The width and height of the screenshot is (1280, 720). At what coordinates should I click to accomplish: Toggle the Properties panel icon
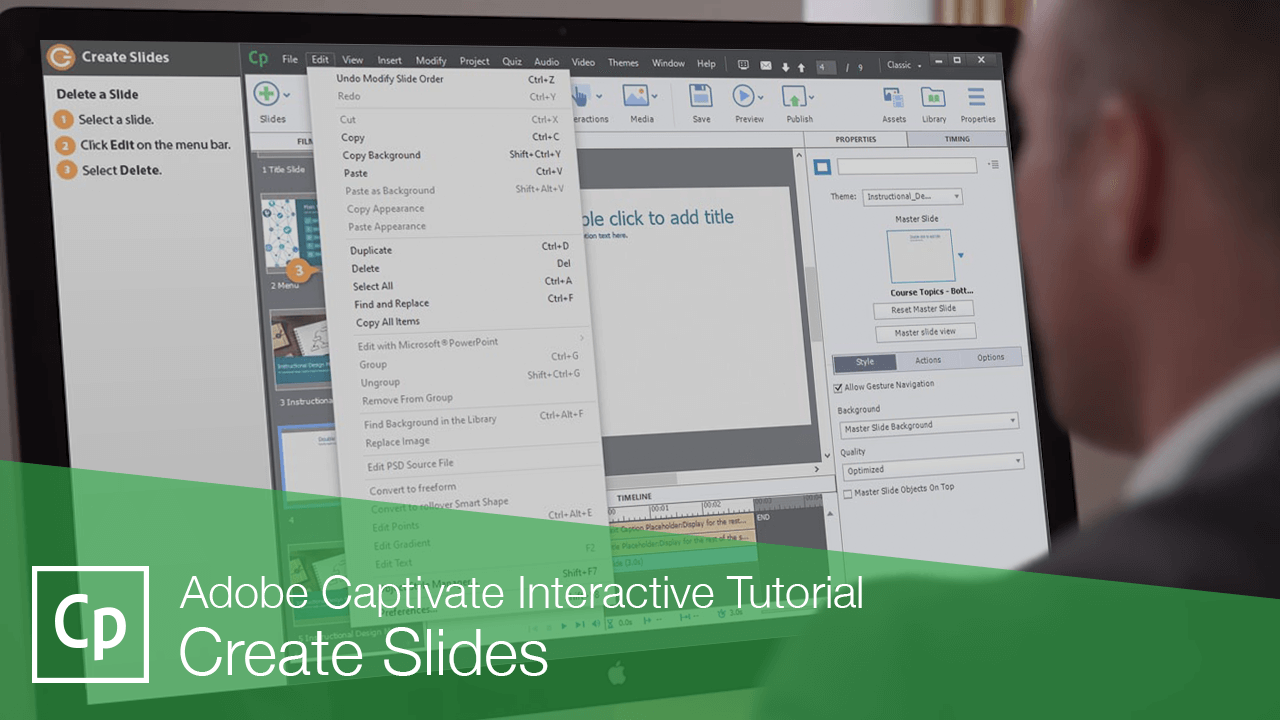977,97
